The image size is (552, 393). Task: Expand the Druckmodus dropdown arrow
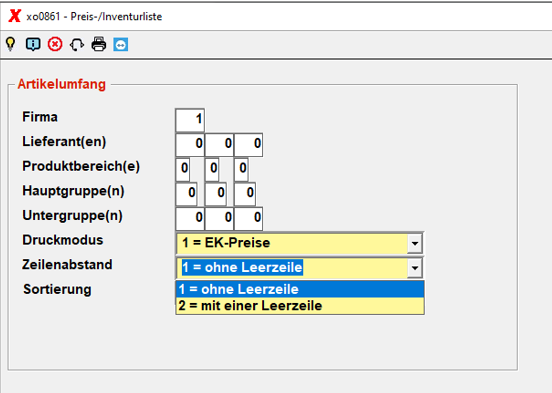415,243
